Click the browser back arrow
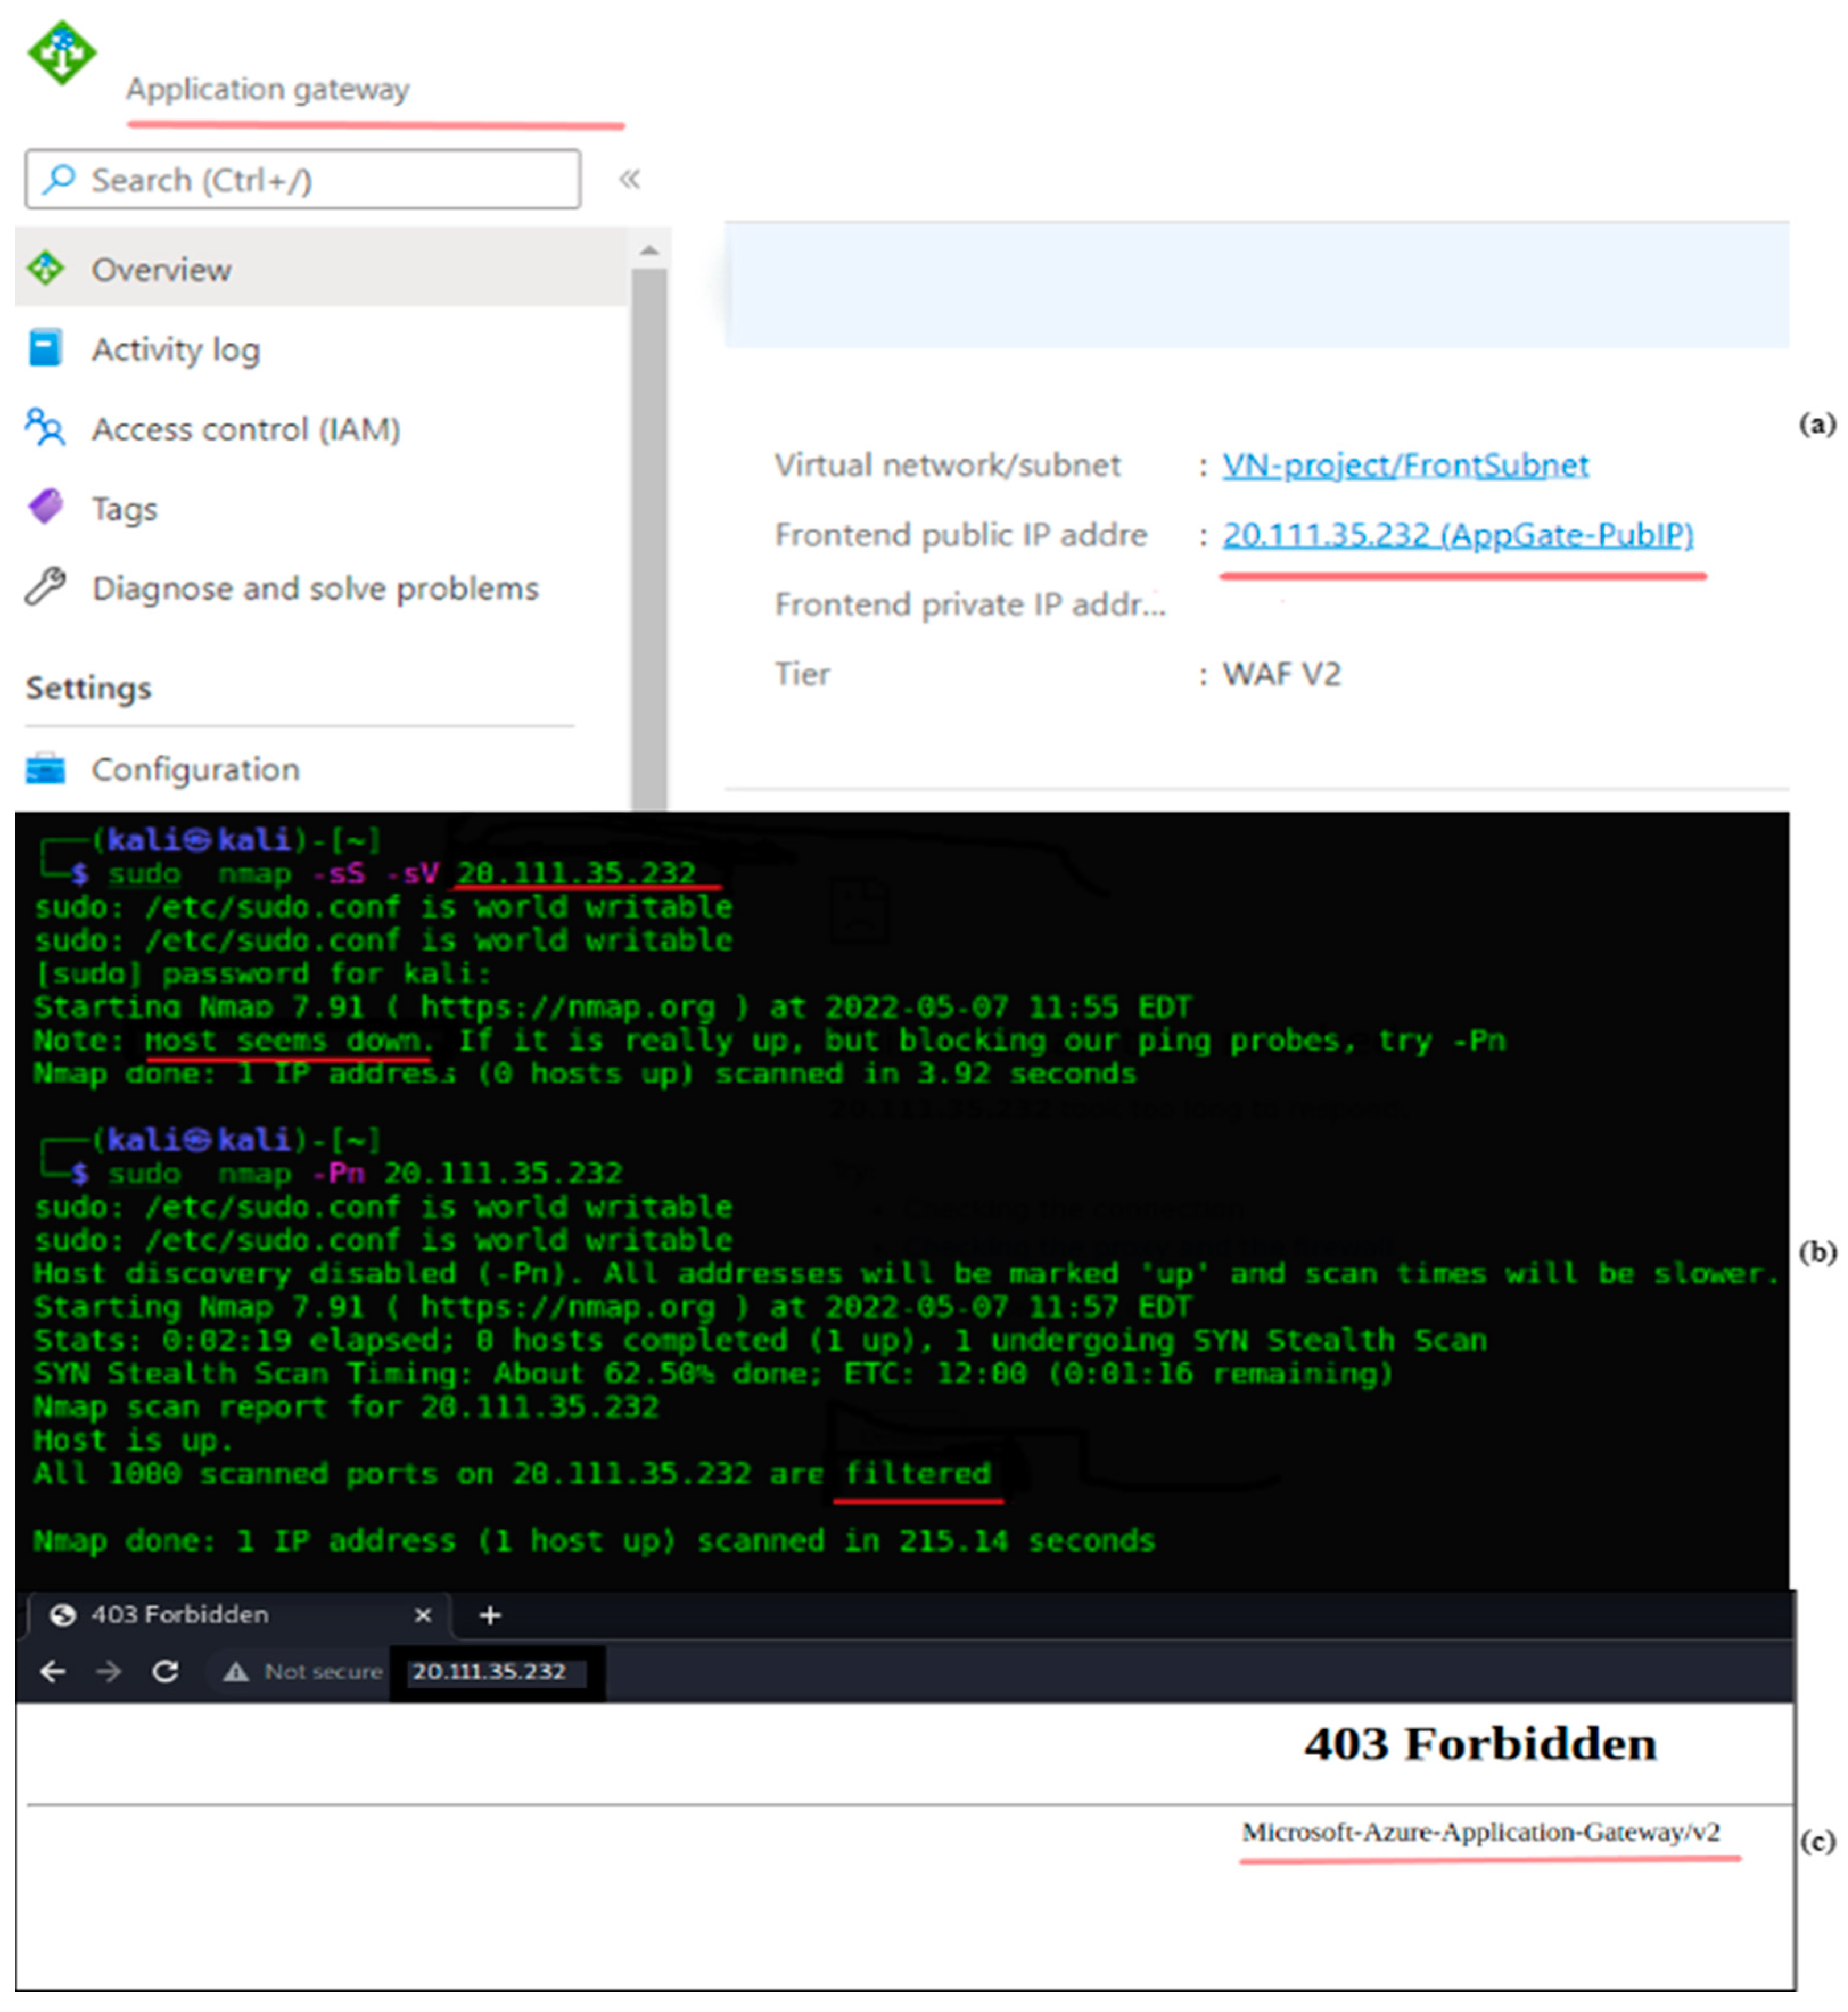 click(x=53, y=1671)
